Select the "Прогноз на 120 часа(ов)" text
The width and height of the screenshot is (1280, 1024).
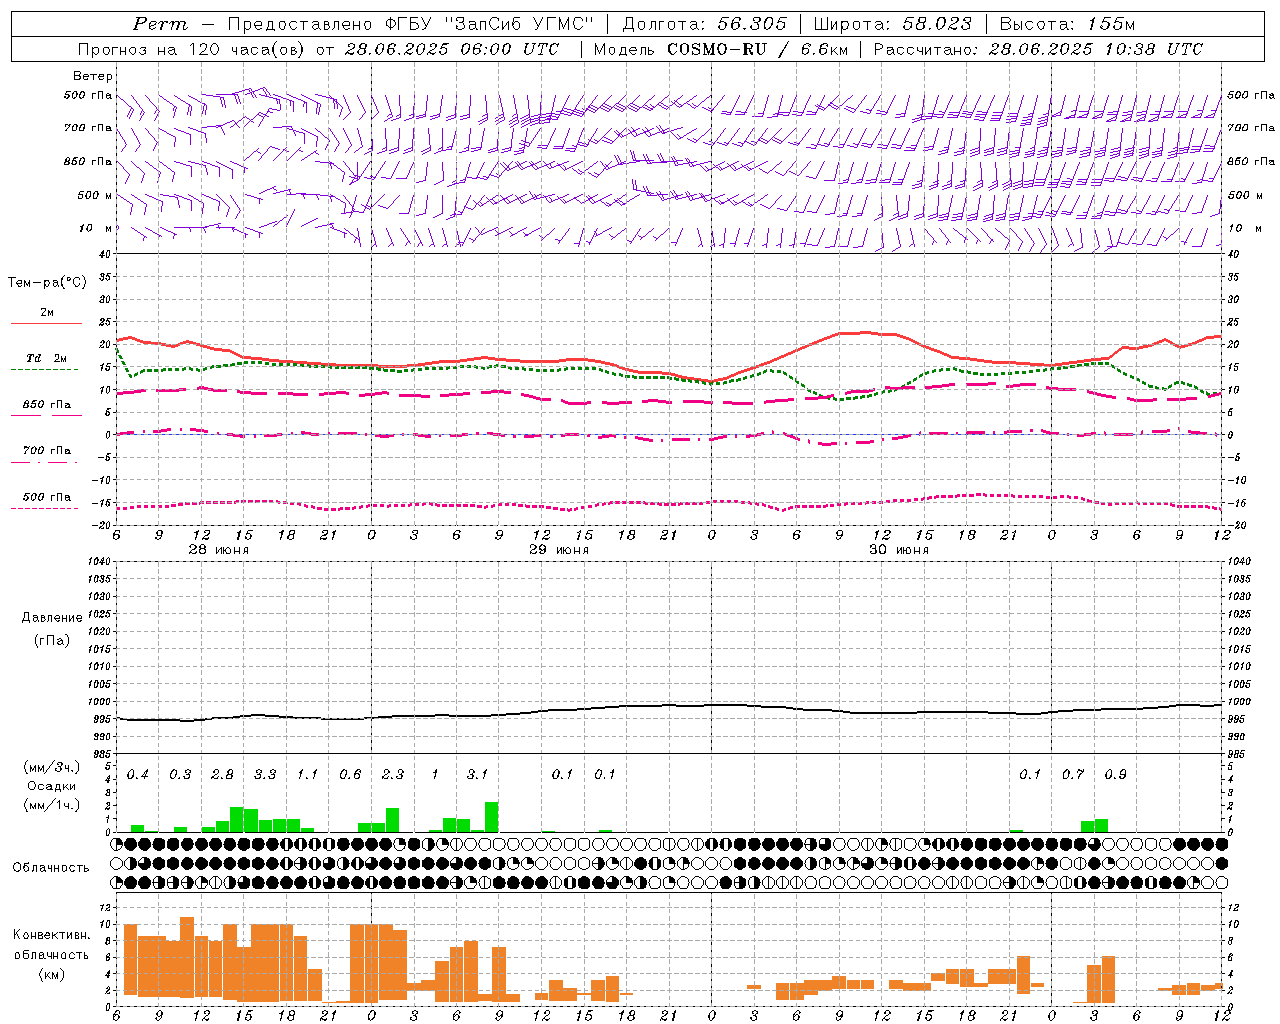coord(191,49)
